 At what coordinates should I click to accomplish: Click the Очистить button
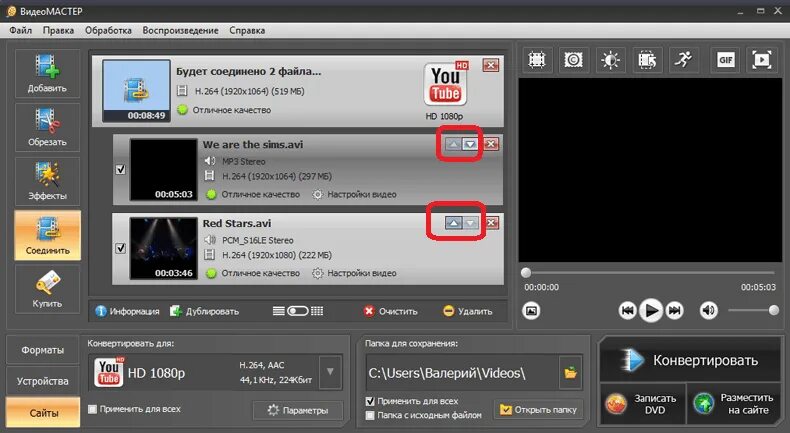(x=391, y=312)
